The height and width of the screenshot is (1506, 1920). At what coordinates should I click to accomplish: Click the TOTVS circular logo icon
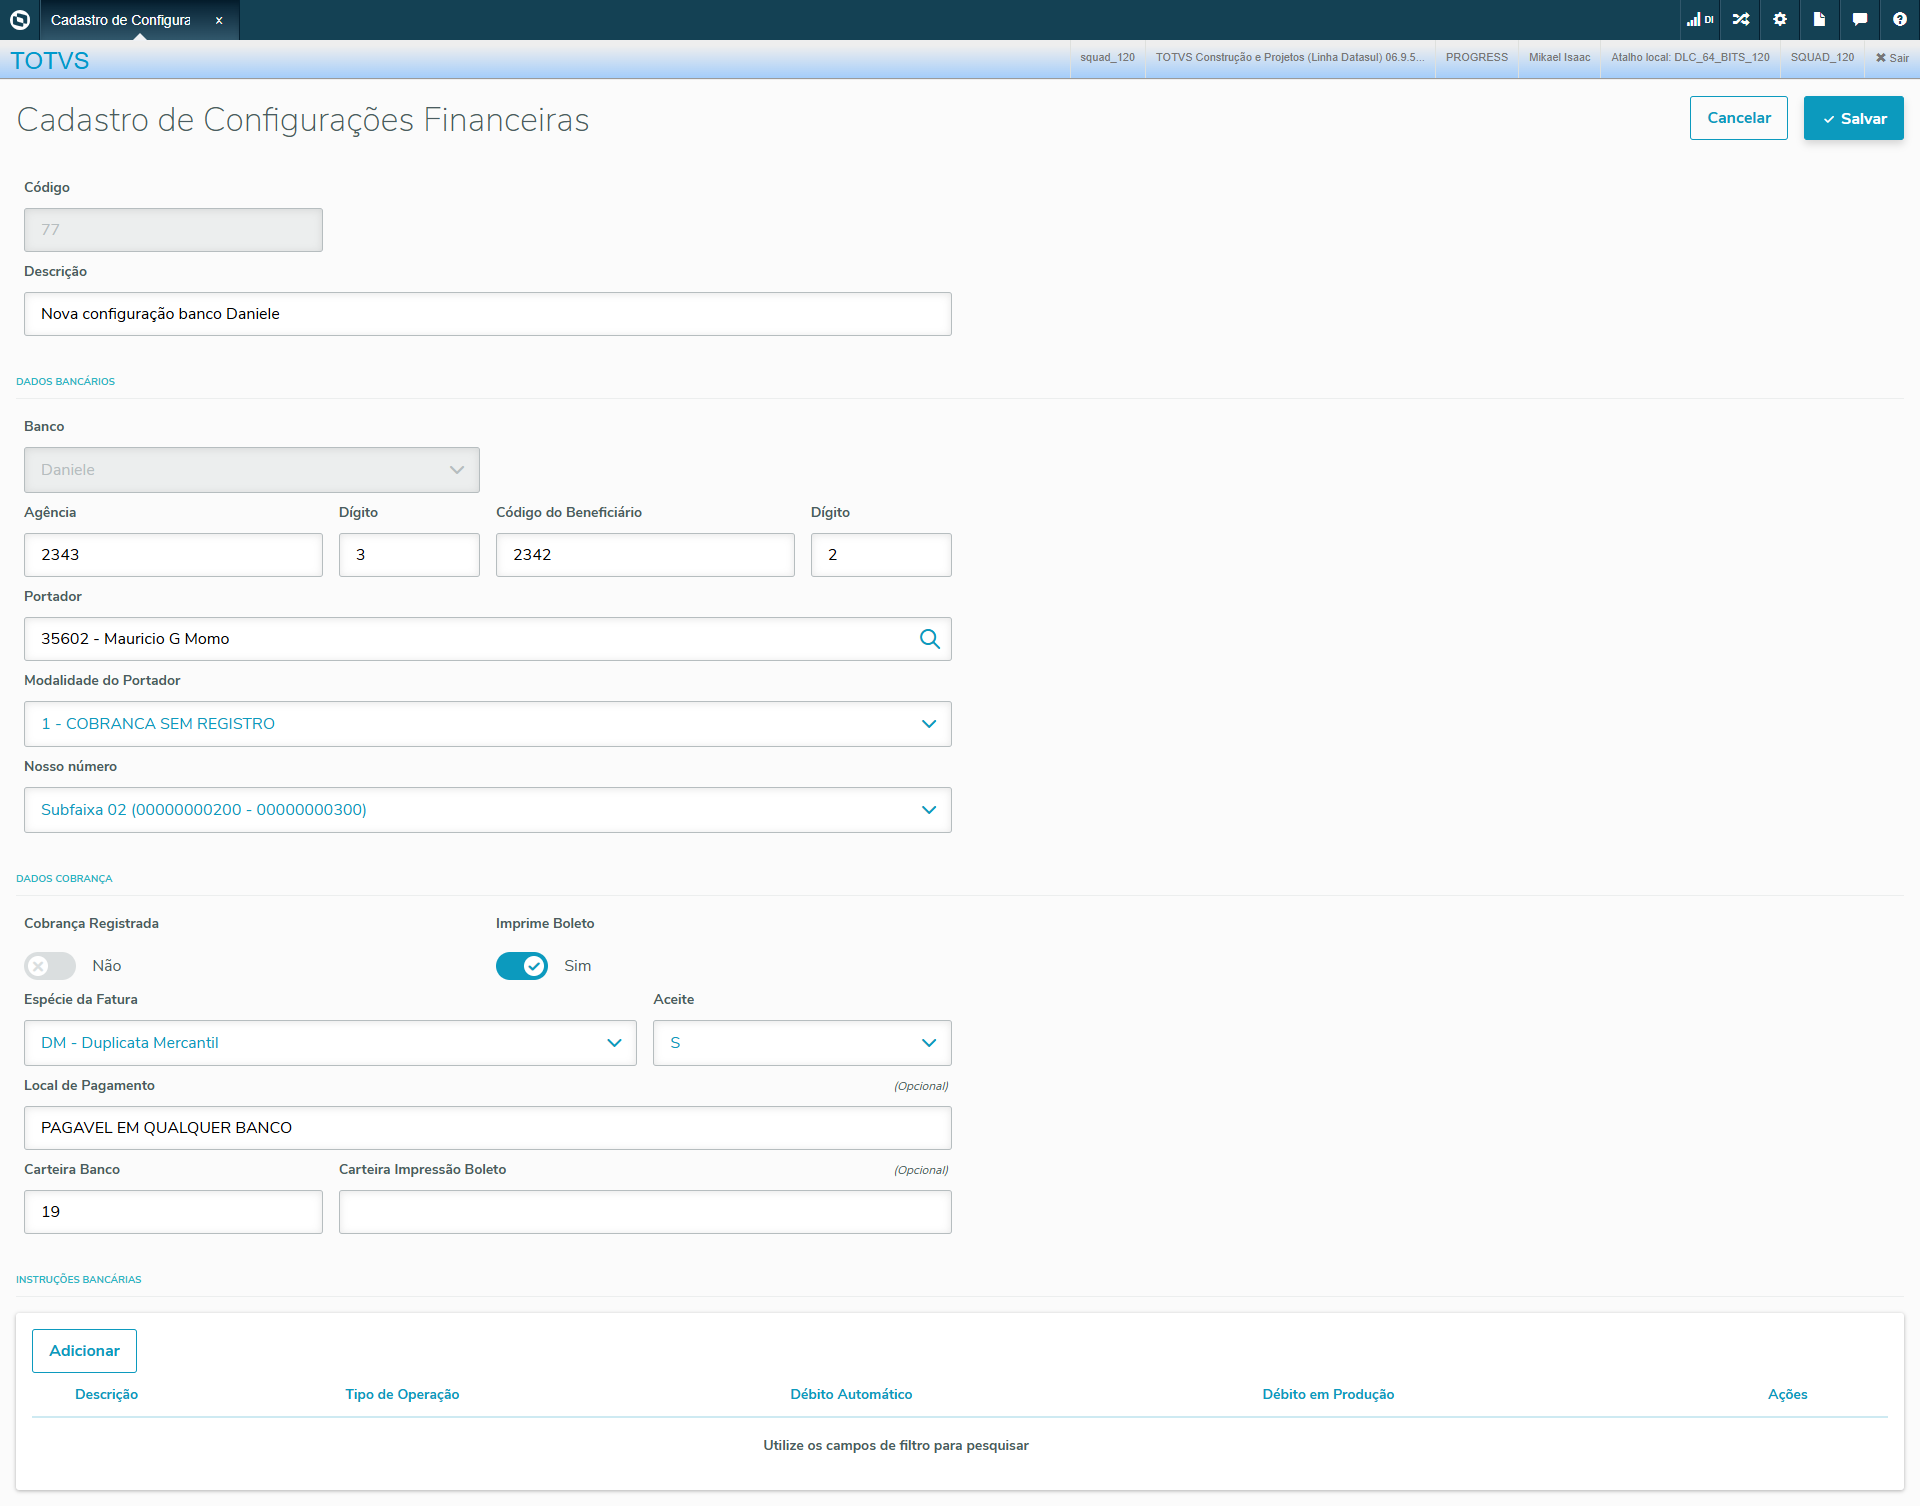pos(20,19)
